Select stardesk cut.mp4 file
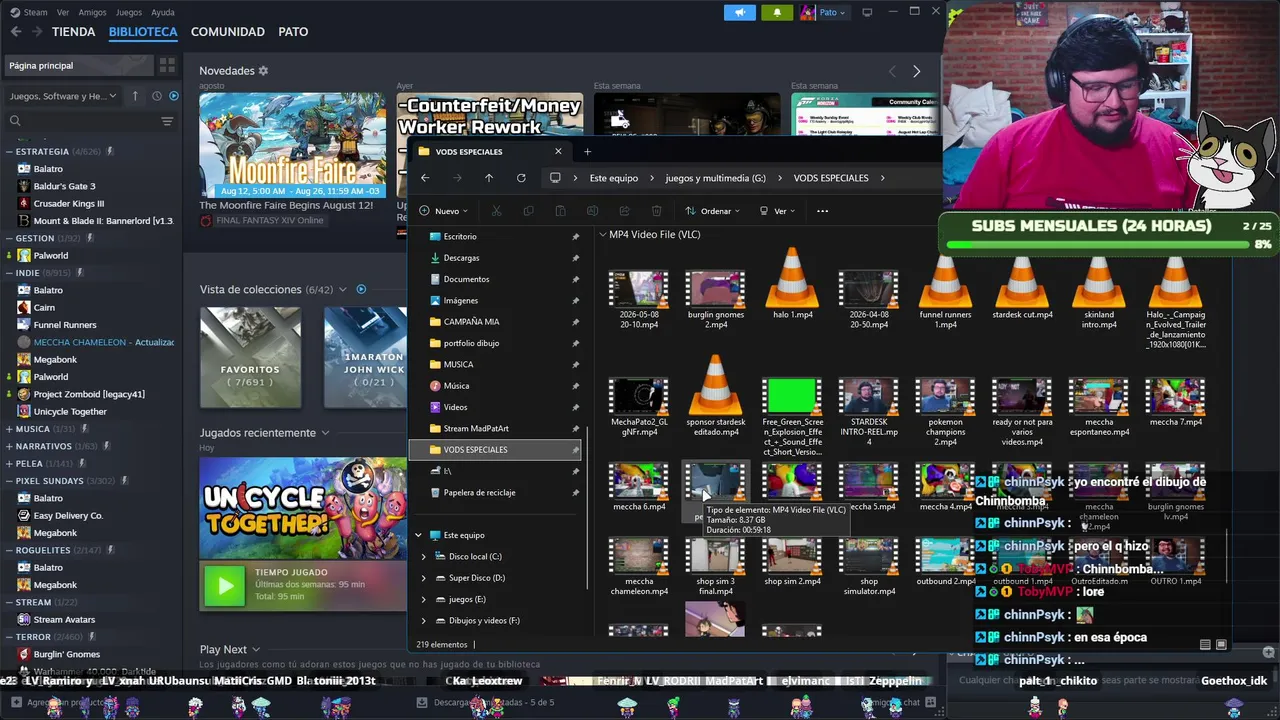Screen dimensions: 1280x720 coord(1022,286)
